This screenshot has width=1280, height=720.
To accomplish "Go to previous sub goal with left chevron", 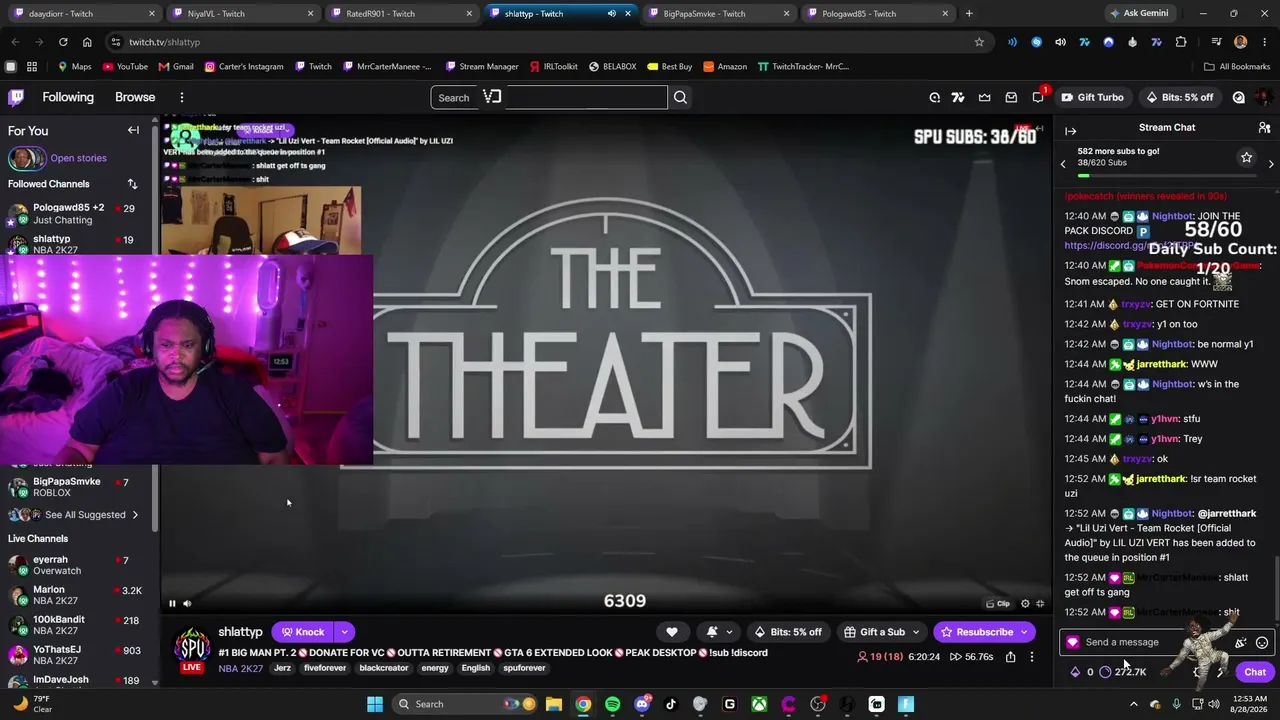I will click(1063, 163).
